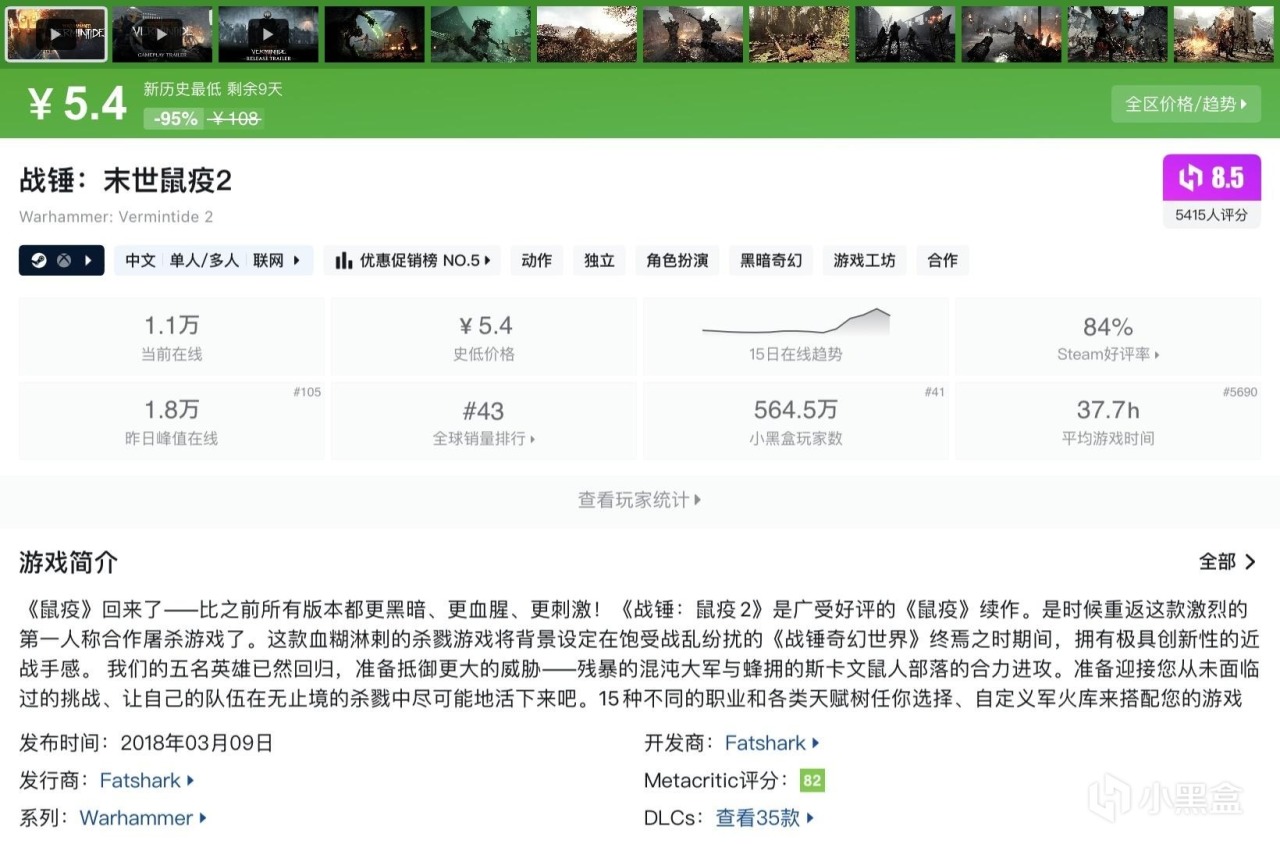Click the bar chart icon beside 优惠促销榜
1280x844 pixels.
pos(344,261)
